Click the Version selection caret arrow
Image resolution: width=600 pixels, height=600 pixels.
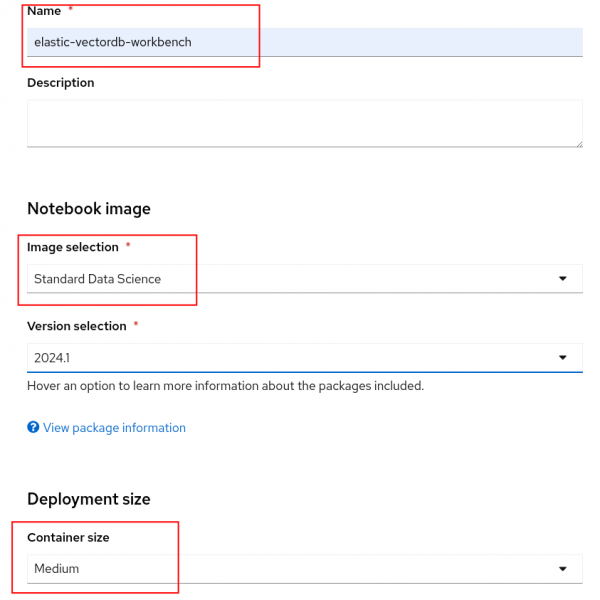coord(563,357)
